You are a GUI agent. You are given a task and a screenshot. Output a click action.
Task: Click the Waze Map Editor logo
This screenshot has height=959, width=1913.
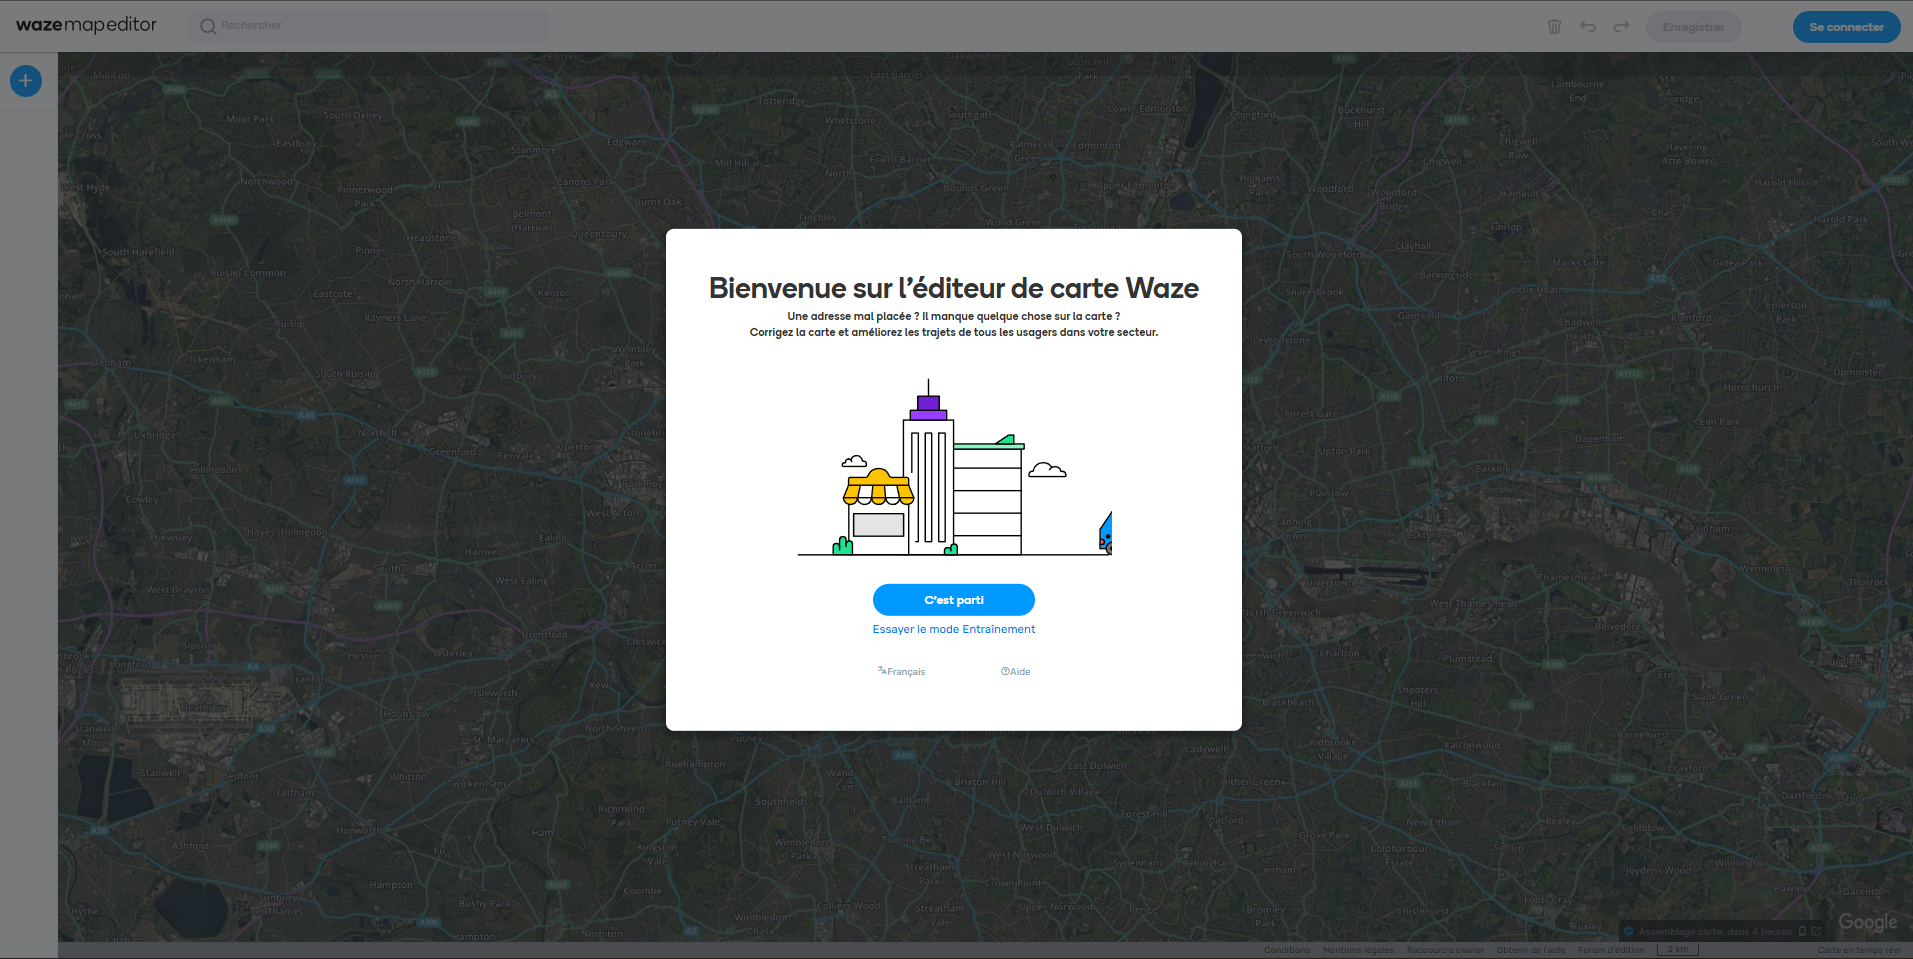pyautogui.click(x=86, y=25)
